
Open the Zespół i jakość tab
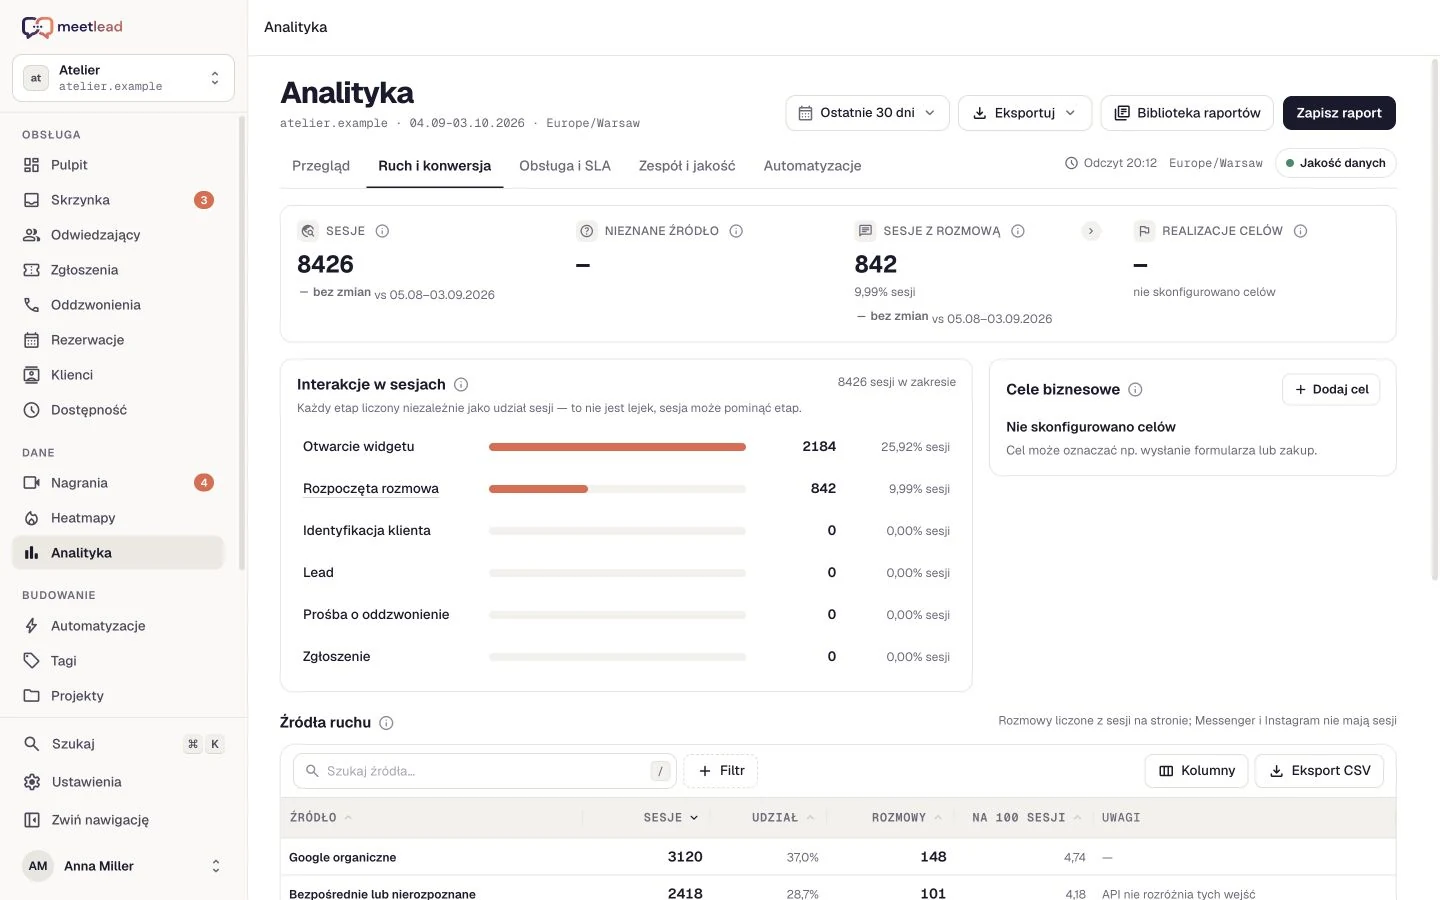click(687, 166)
